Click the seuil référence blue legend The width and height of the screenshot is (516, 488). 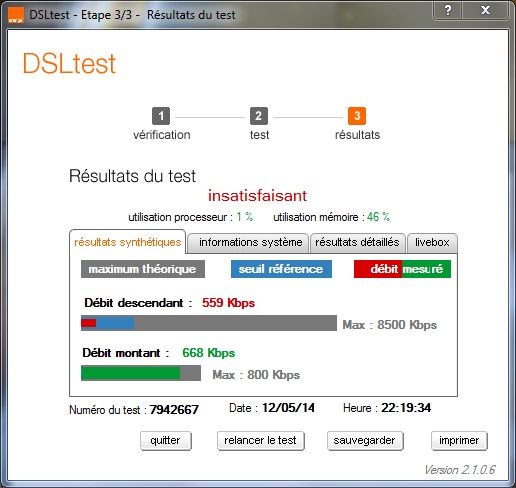coord(281,269)
